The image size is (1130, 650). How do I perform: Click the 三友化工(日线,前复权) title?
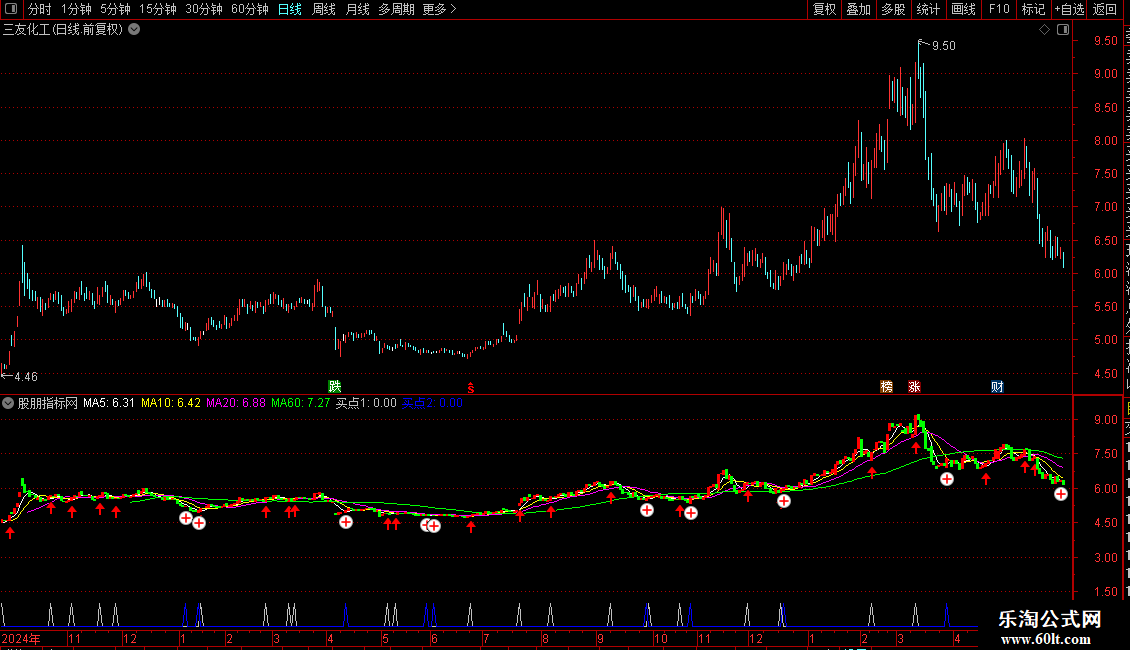coord(63,30)
